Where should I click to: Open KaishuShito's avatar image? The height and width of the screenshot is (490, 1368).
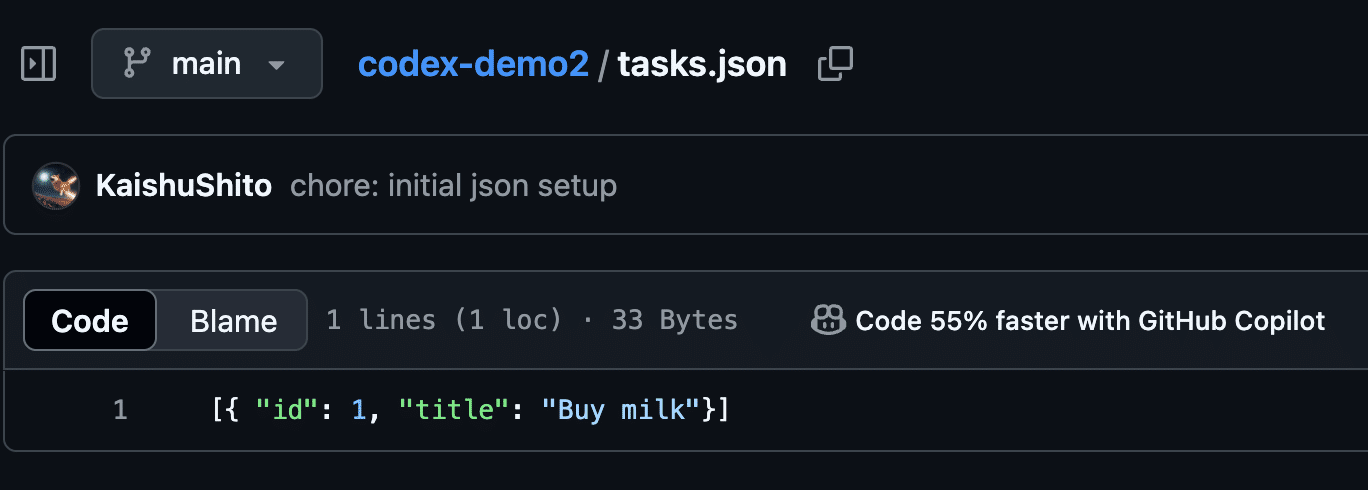click(55, 186)
